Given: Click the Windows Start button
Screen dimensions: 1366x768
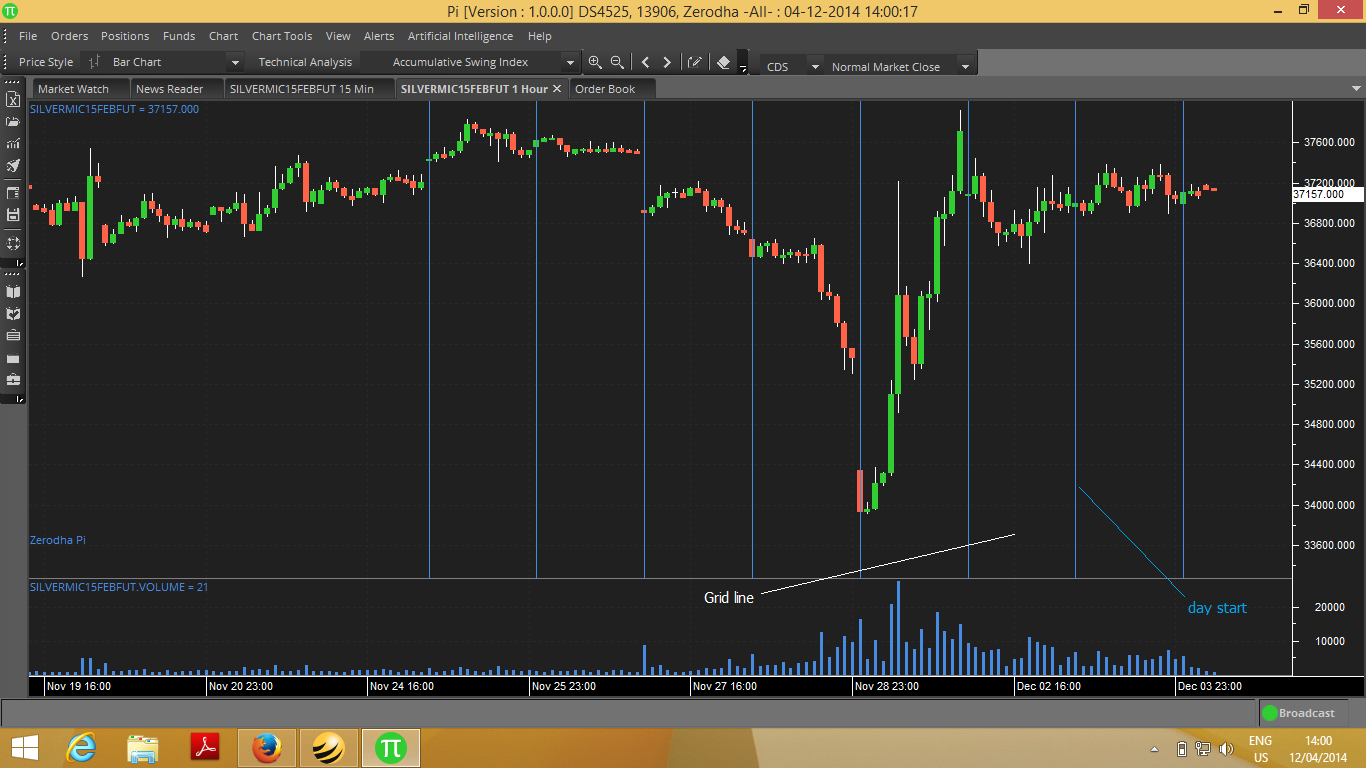Looking at the screenshot, I should pos(24,747).
